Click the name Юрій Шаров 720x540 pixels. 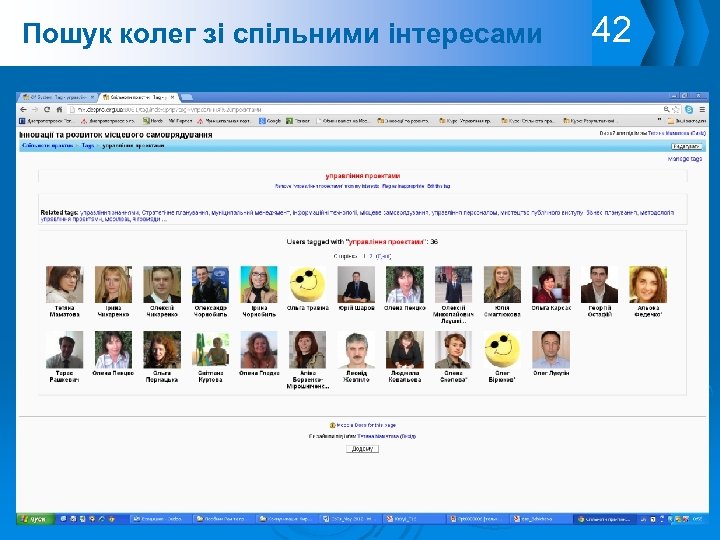(x=356, y=308)
